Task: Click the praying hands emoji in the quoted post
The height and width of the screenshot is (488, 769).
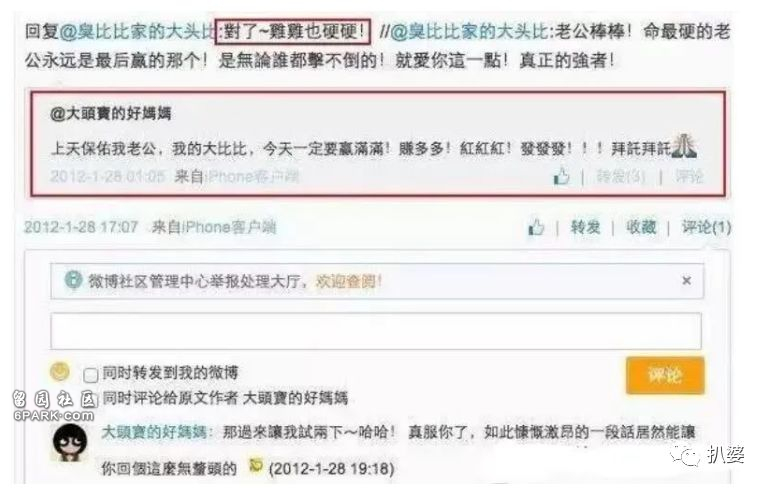Action: click(684, 146)
